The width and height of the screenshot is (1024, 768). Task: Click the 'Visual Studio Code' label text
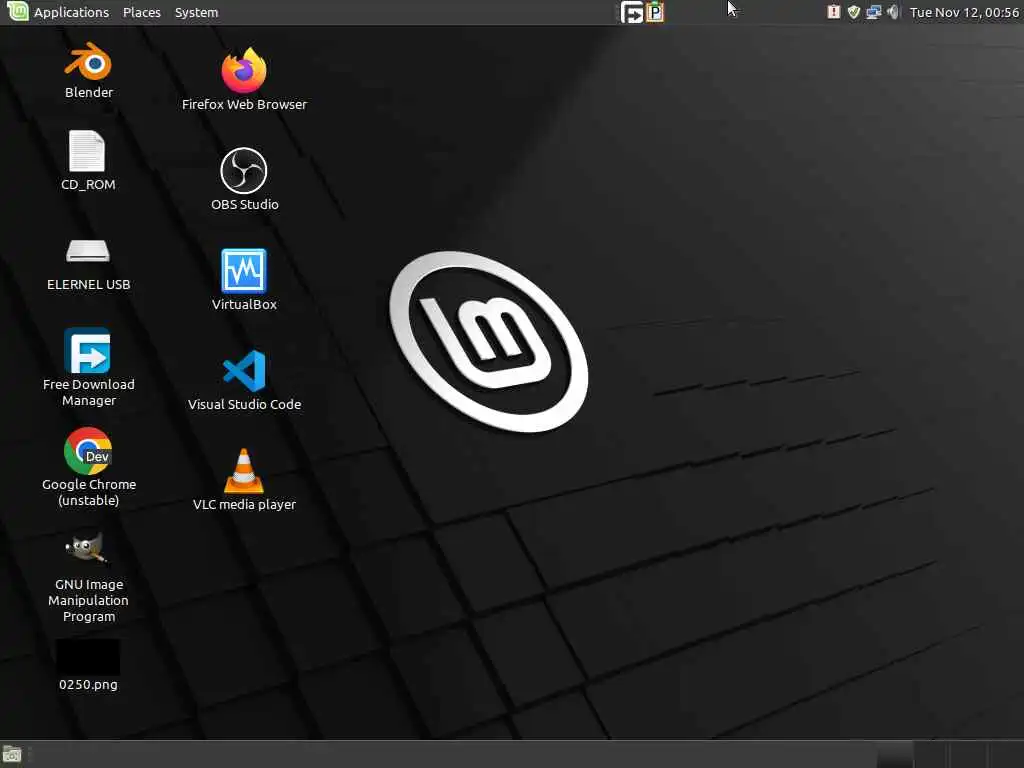244,404
